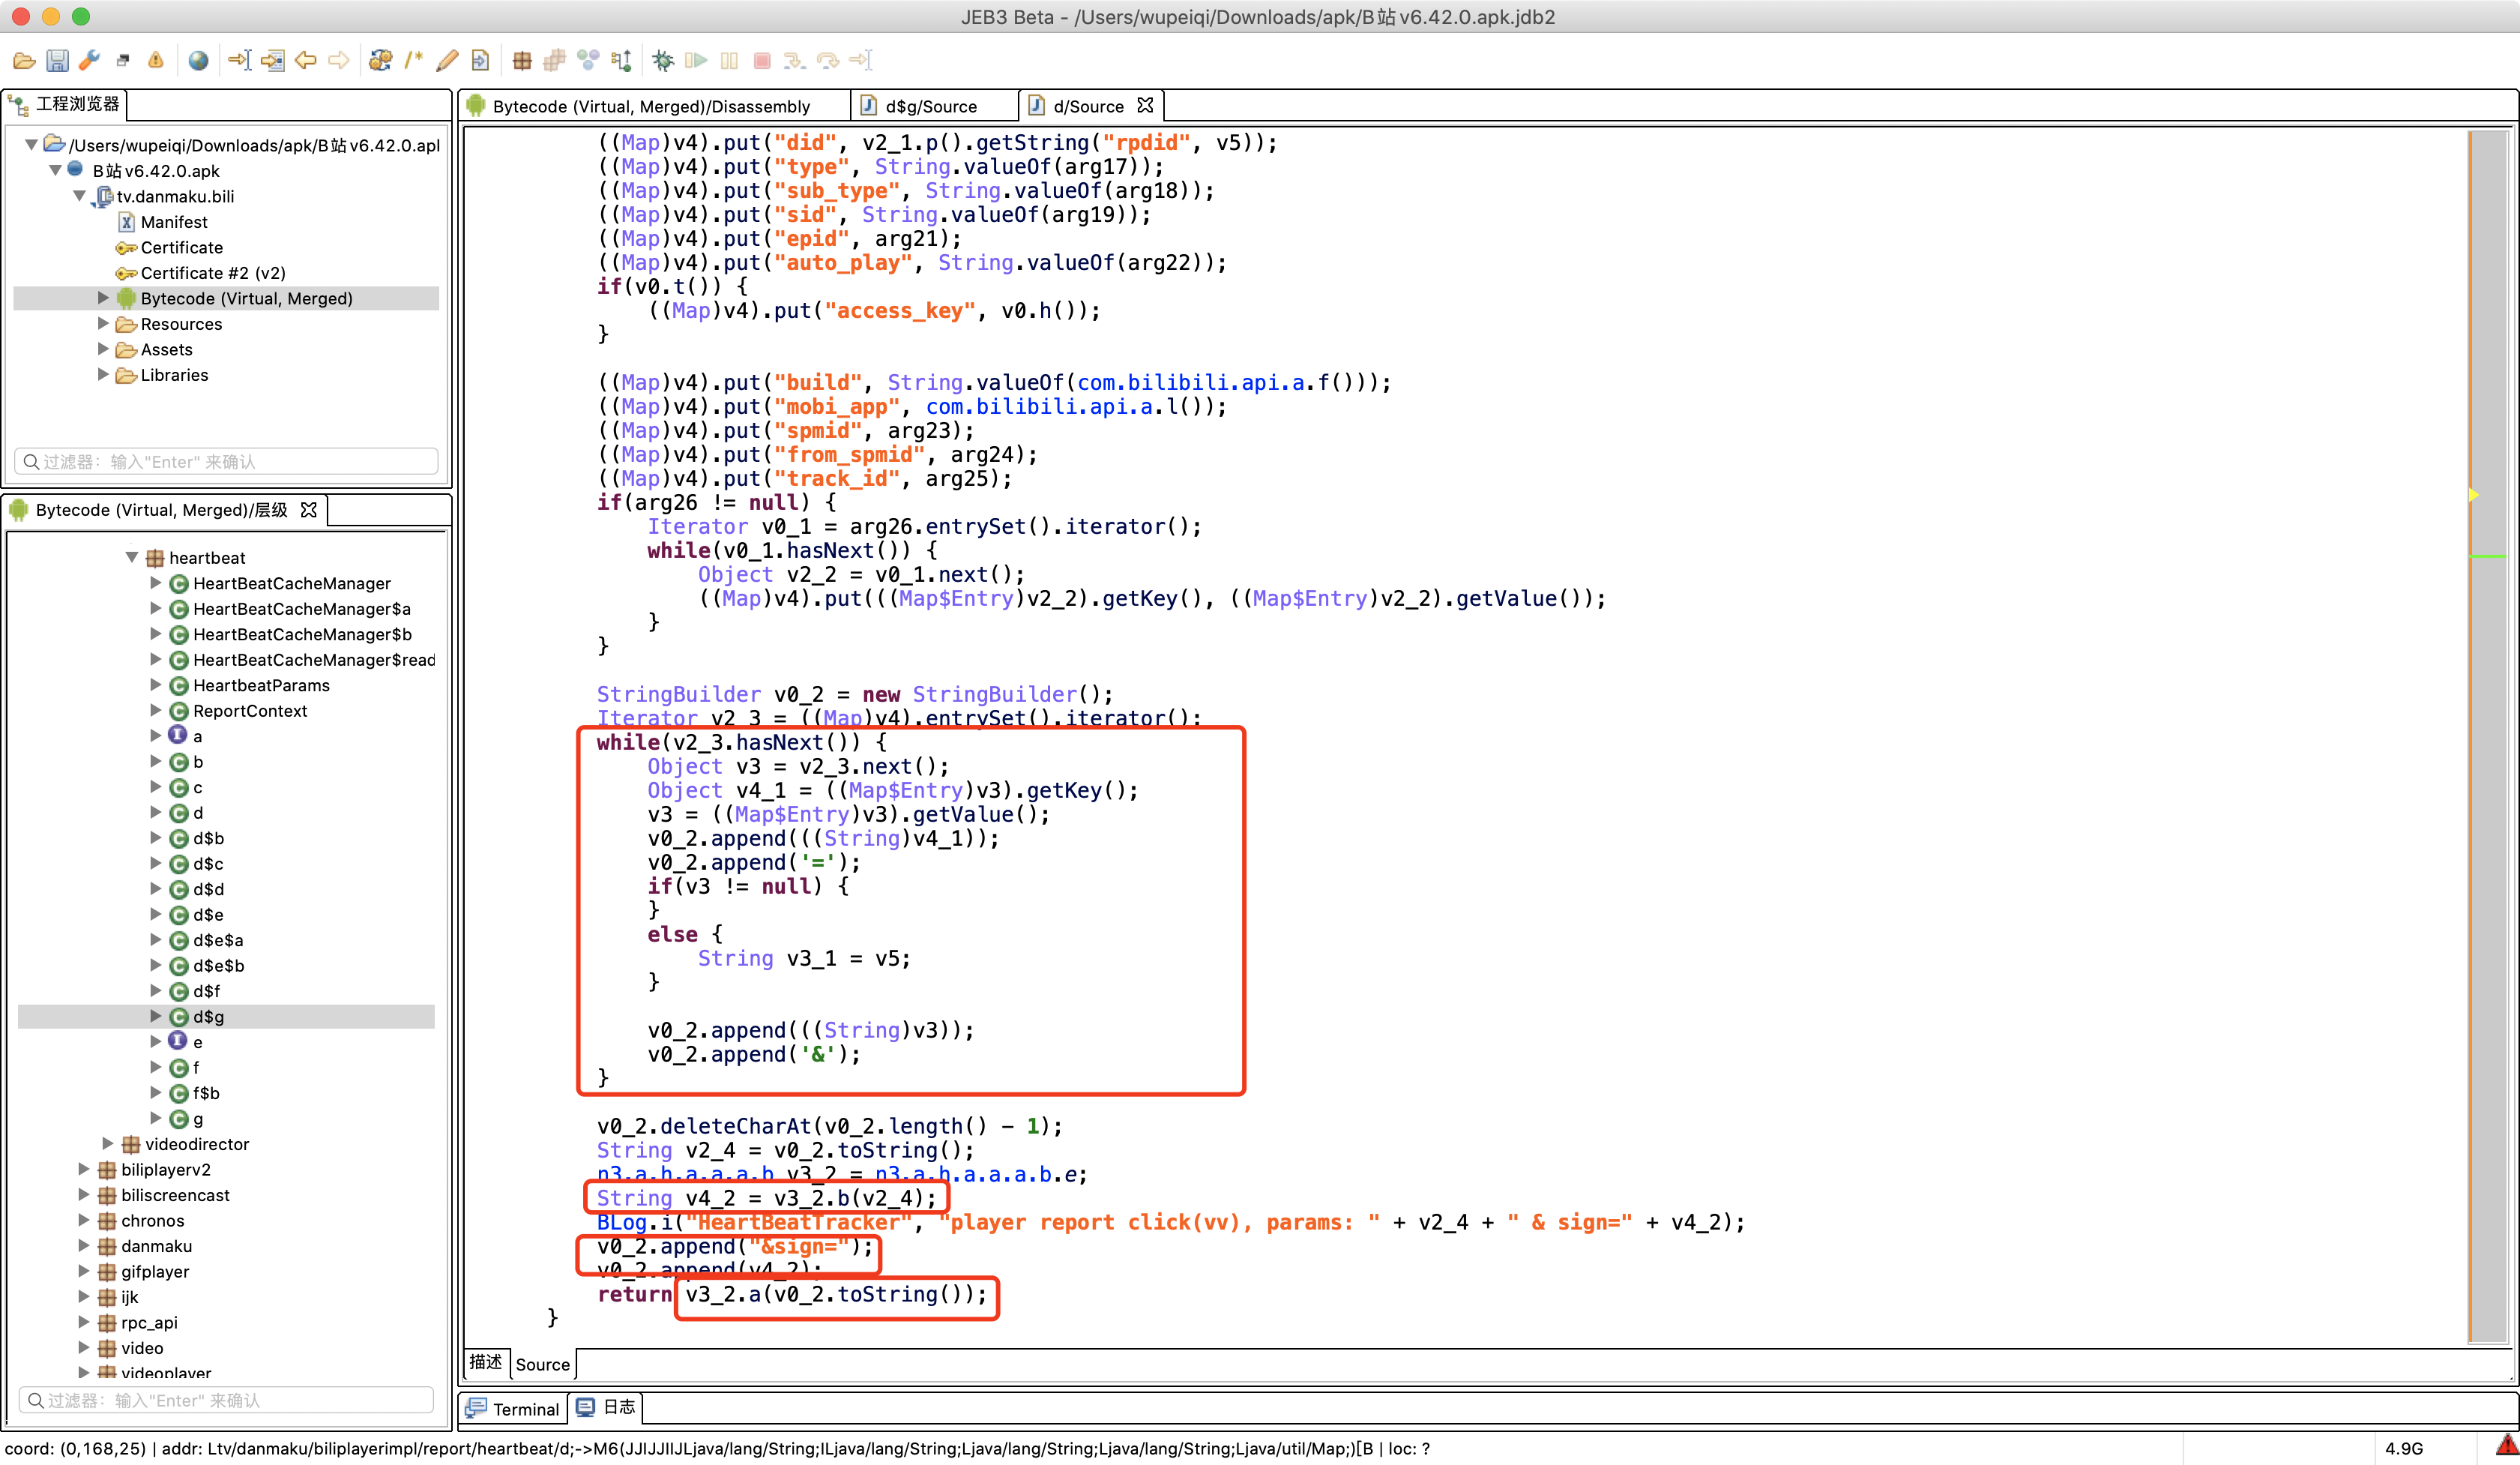The width and height of the screenshot is (2520, 1465).
Task: Click the debugger run/resume toolbar icon
Action: pos(696,61)
